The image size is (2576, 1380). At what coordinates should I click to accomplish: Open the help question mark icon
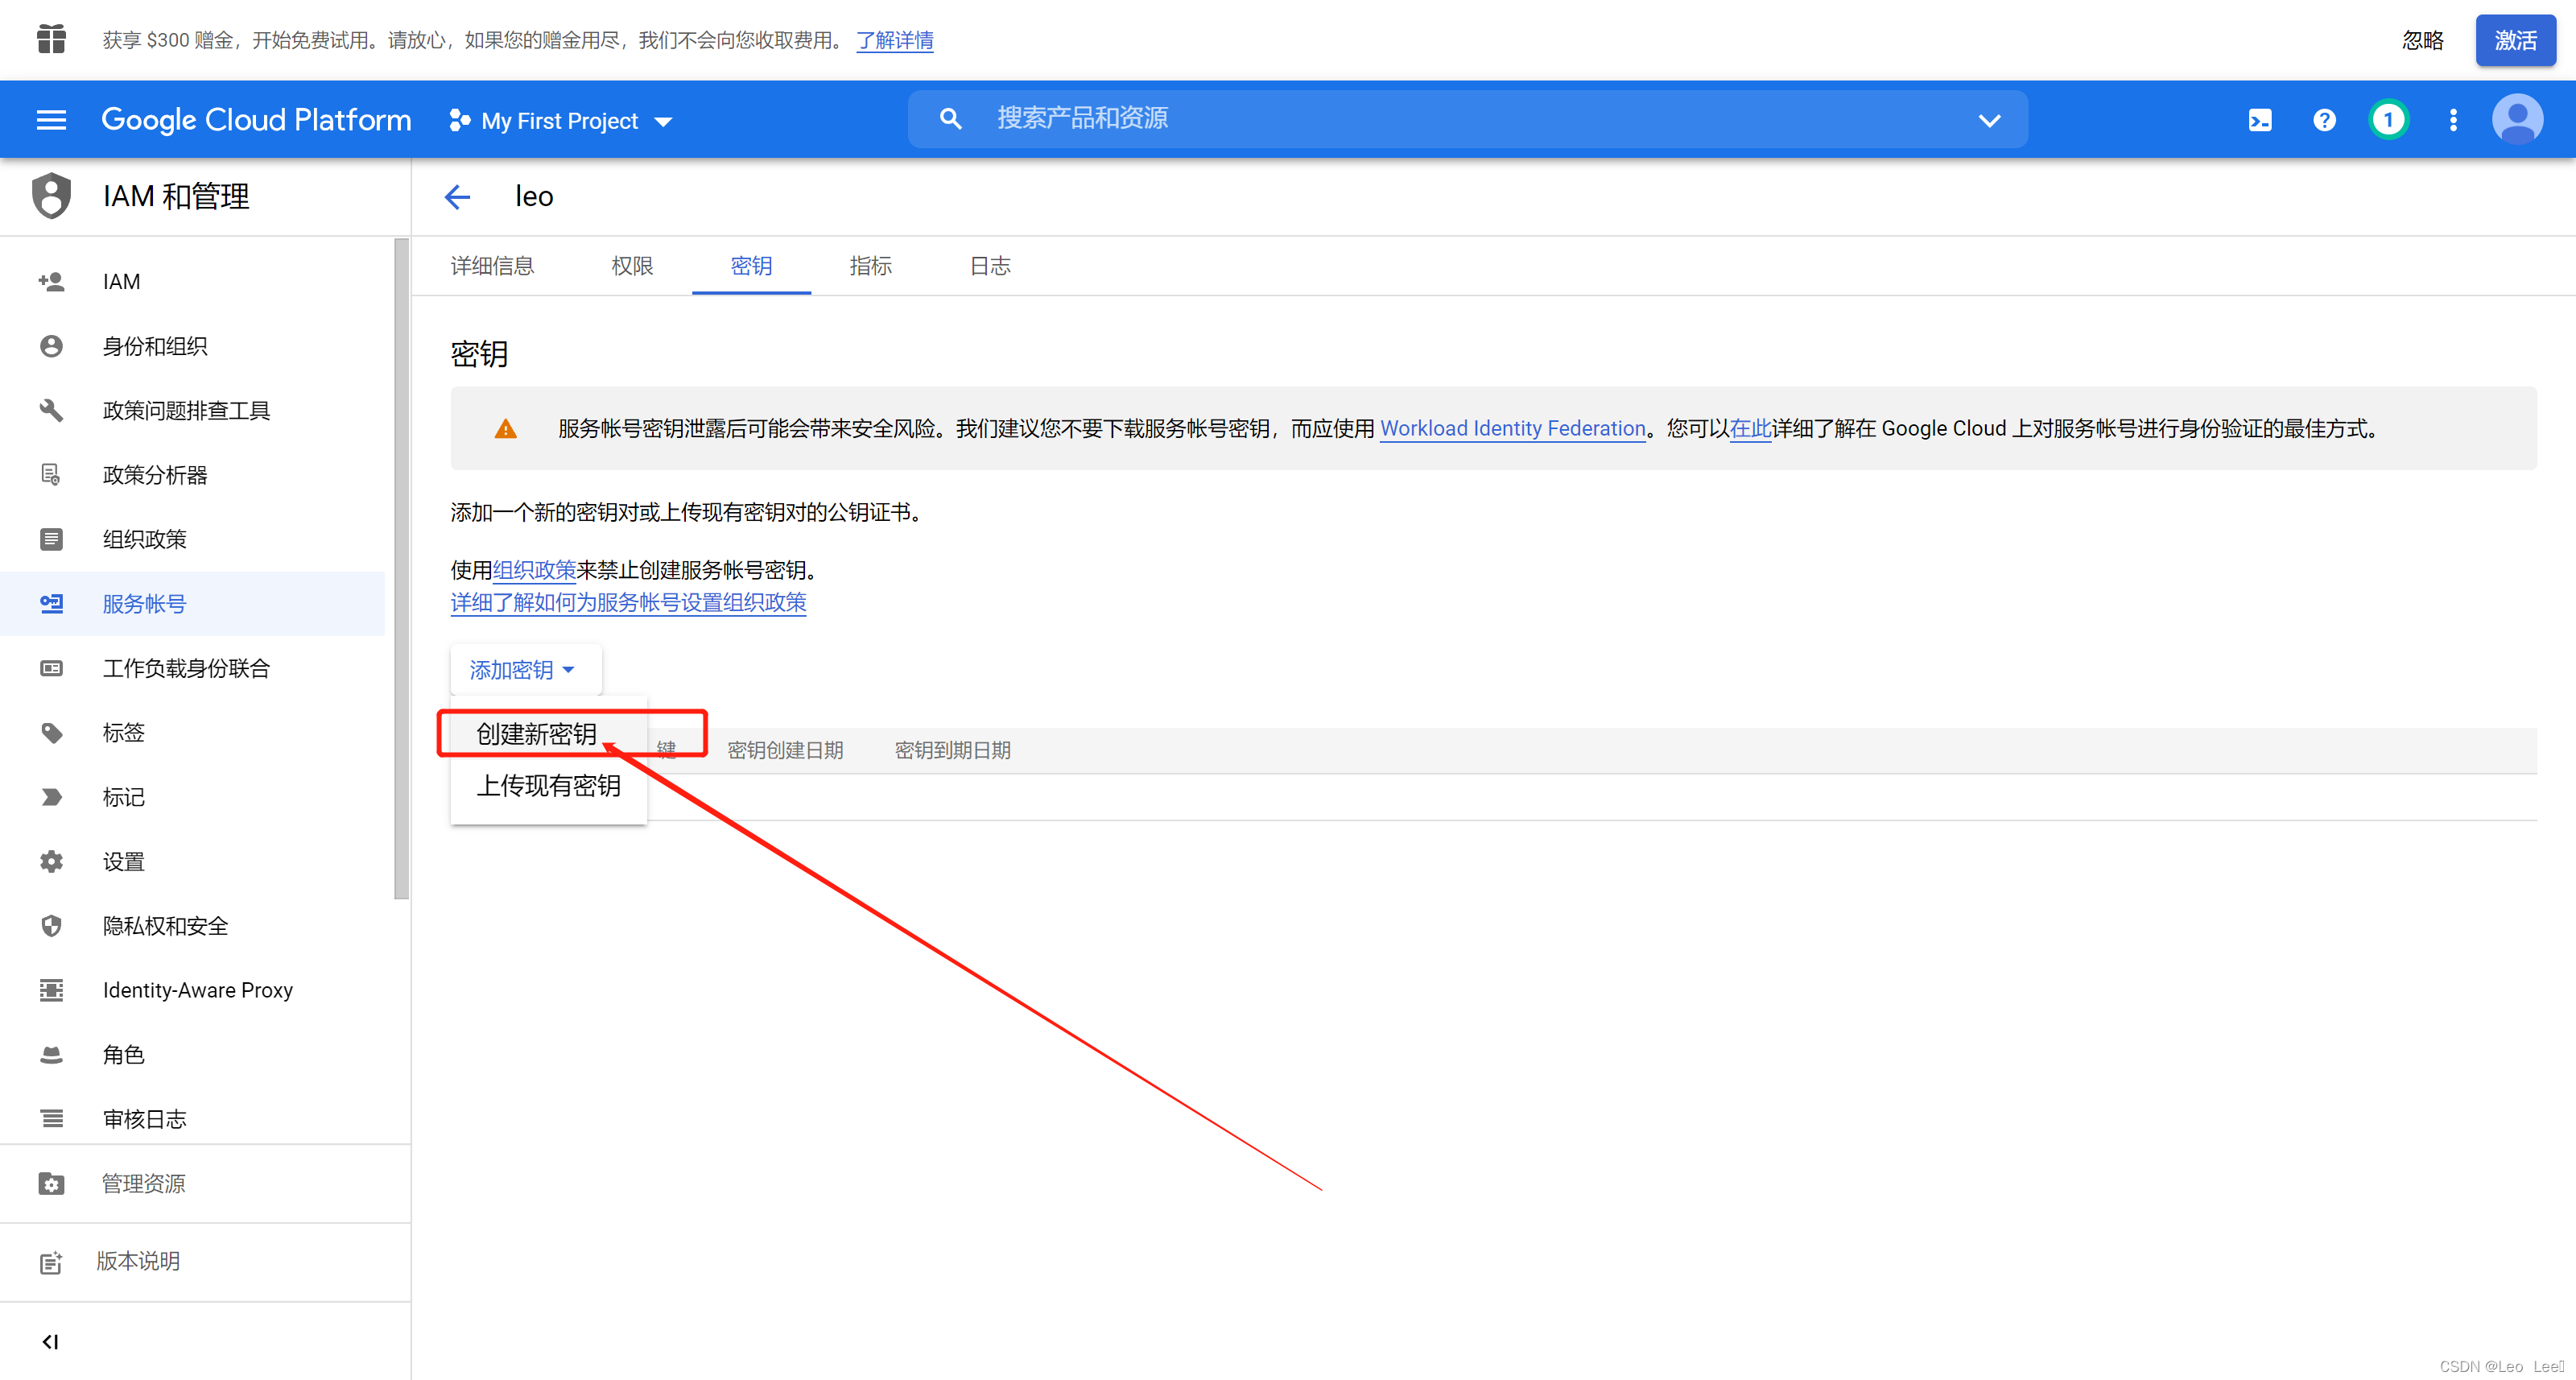pos(2324,120)
